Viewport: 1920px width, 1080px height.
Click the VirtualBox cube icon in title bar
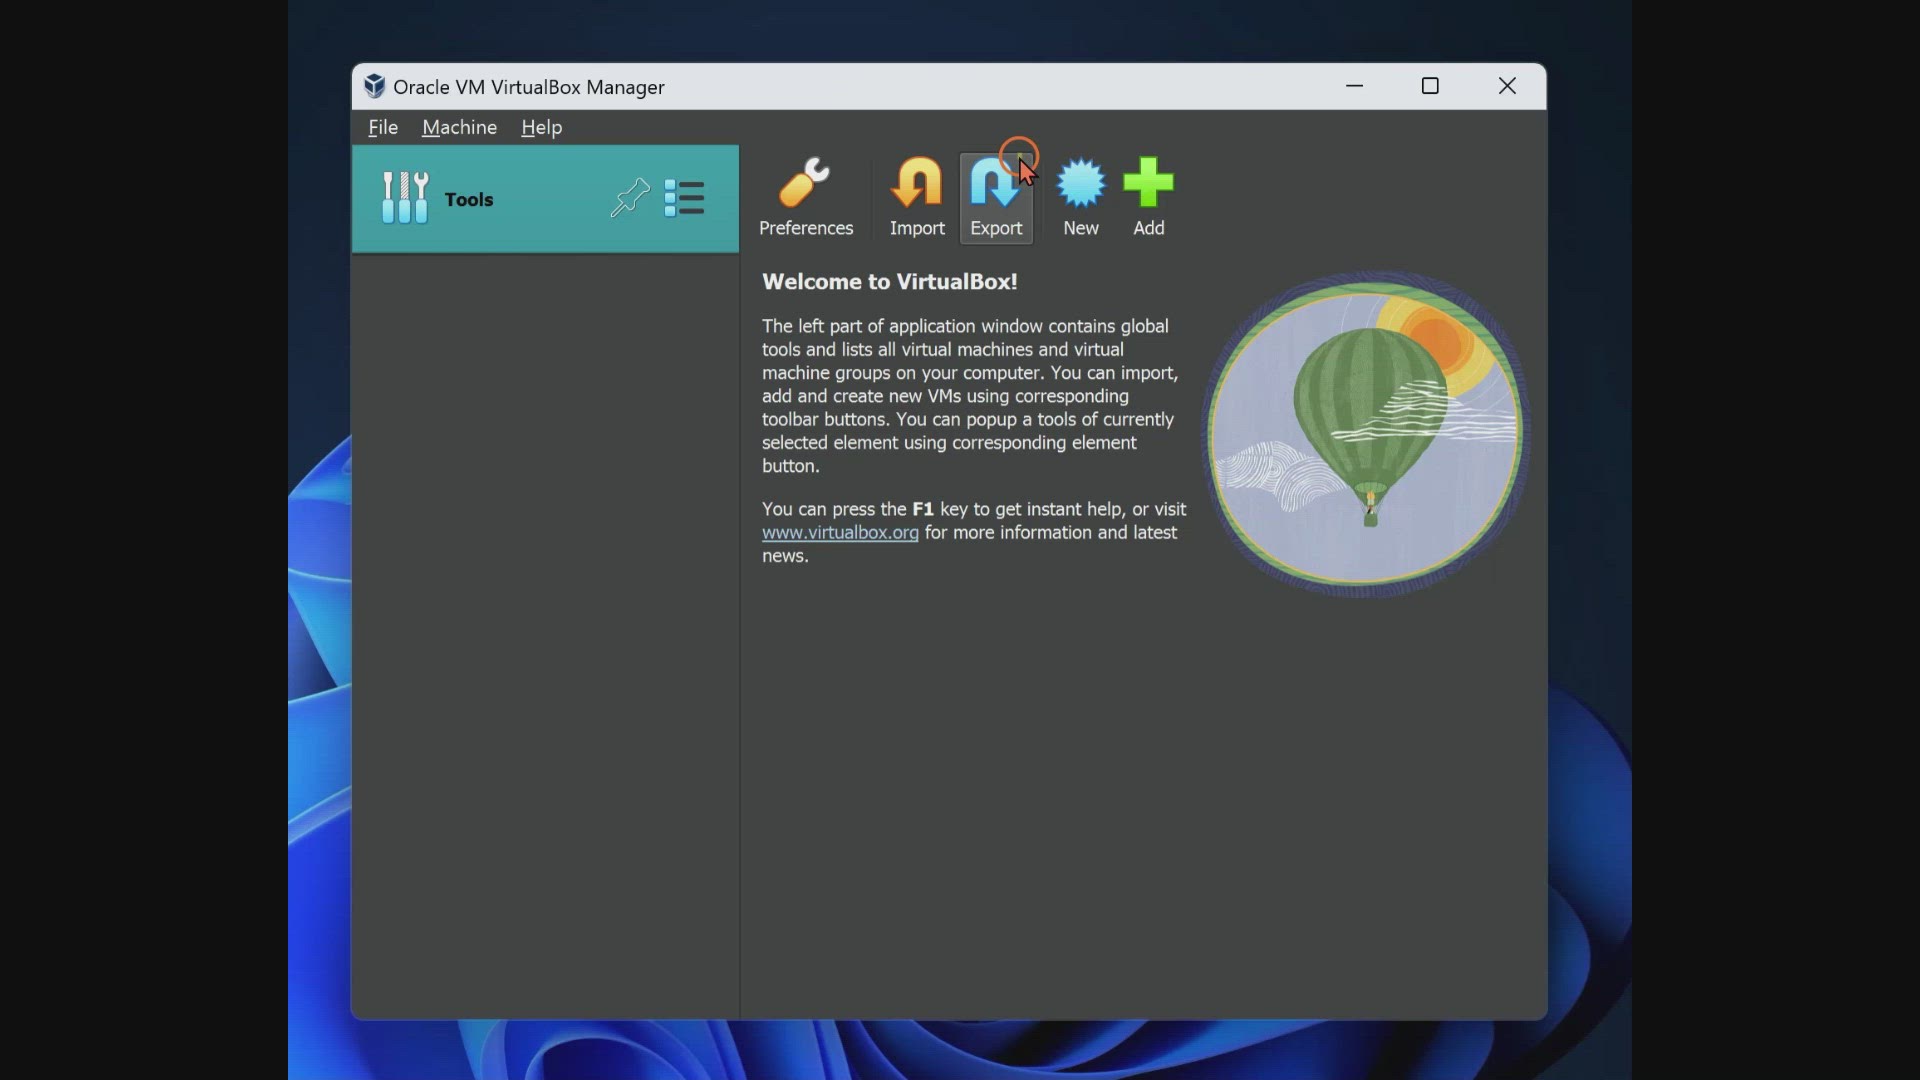tap(374, 86)
